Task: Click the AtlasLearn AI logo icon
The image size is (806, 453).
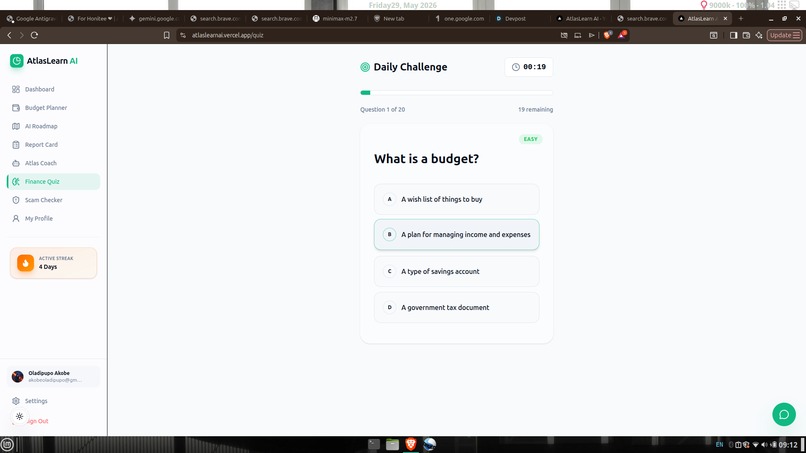Action: point(16,61)
